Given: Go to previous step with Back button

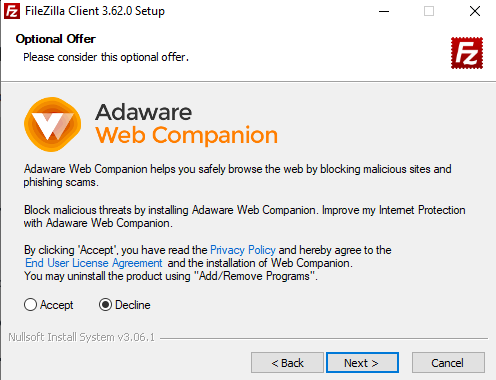Looking at the screenshot, I should coord(287,363).
